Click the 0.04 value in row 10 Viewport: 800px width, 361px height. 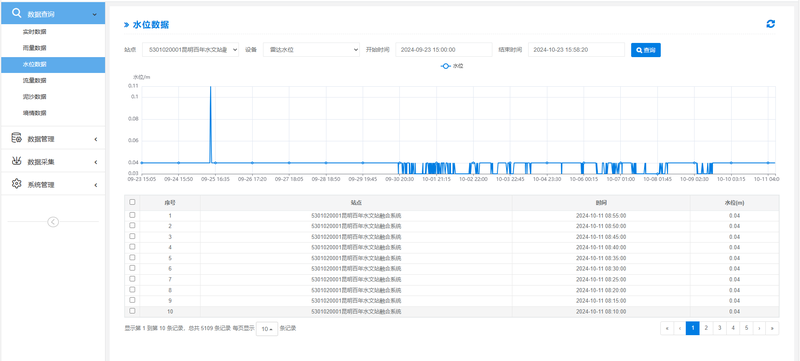735,311
